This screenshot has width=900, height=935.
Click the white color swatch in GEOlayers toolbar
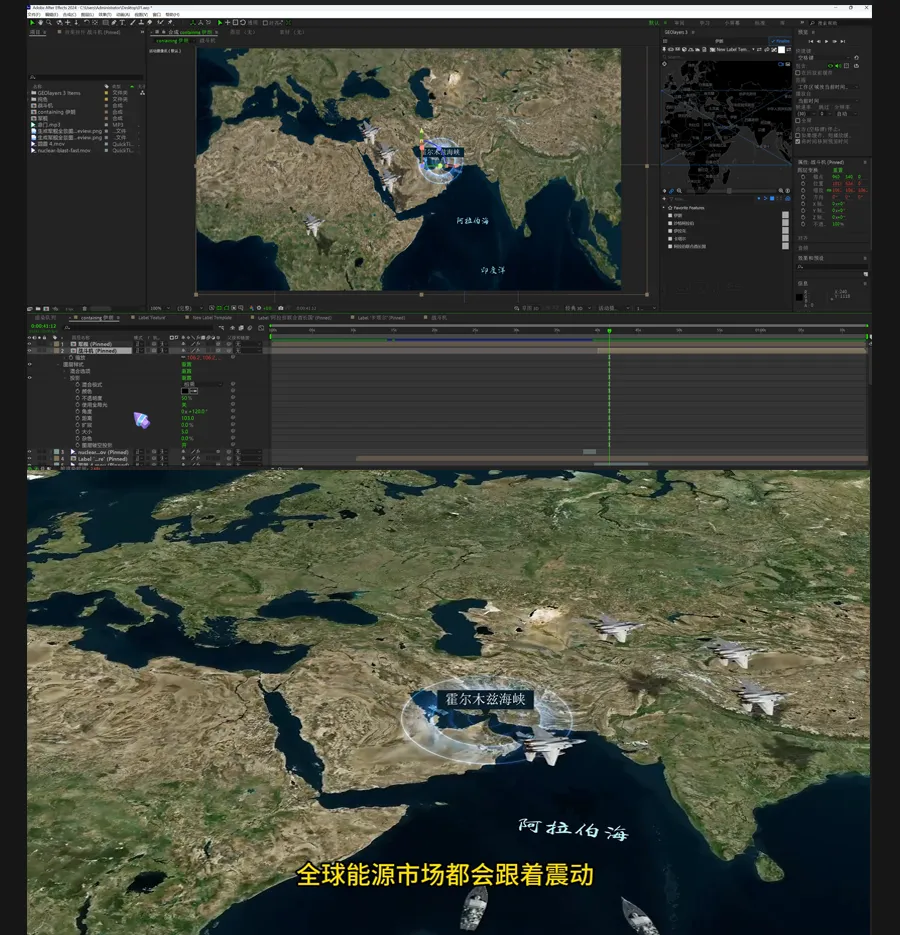point(781,49)
